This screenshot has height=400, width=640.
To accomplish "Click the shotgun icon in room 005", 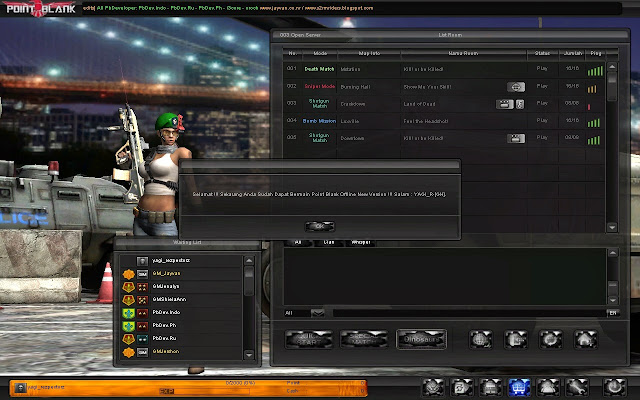I will pyautogui.click(x=516, y=138).
